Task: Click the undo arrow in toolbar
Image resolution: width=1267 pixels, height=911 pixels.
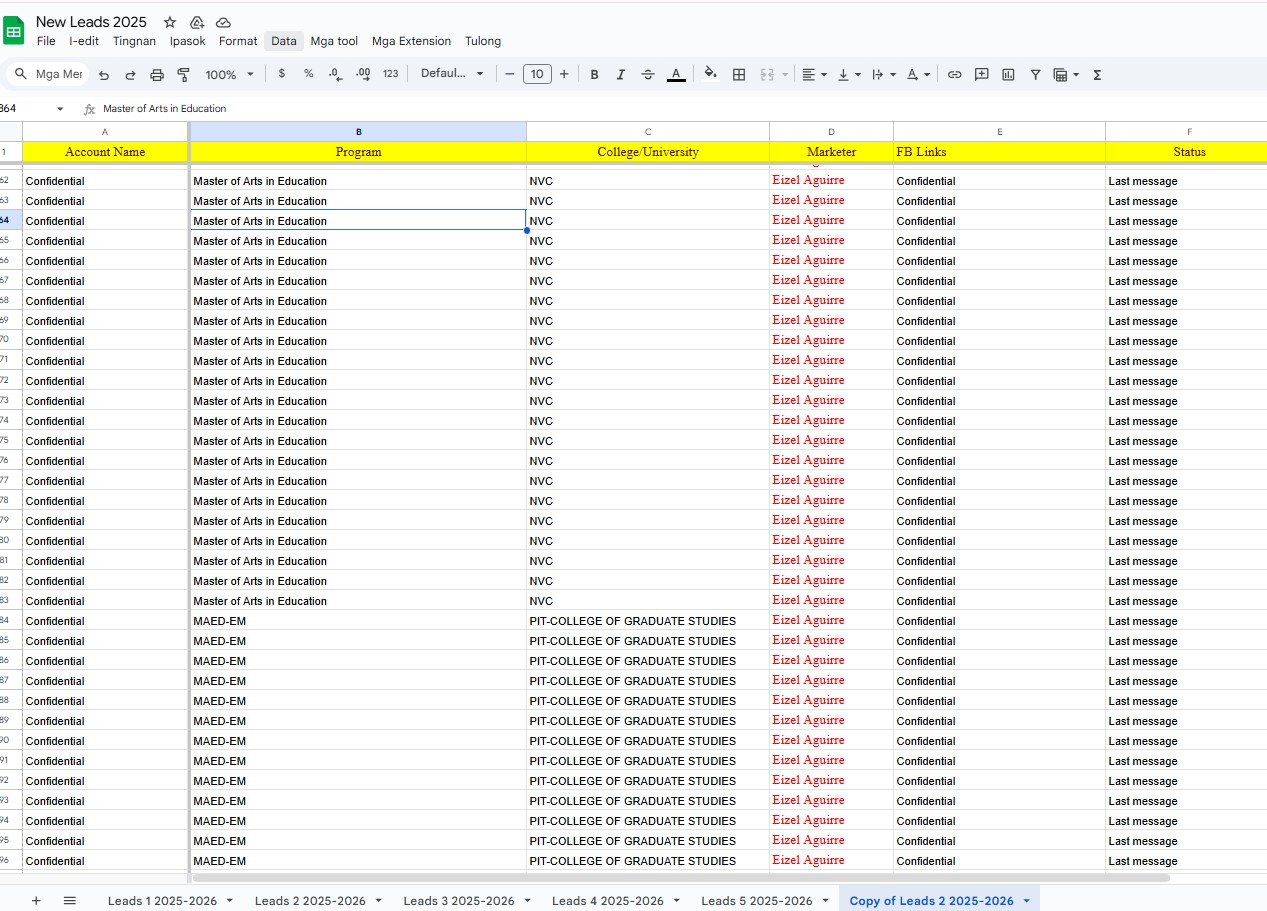Action: (x=104, y=75)
